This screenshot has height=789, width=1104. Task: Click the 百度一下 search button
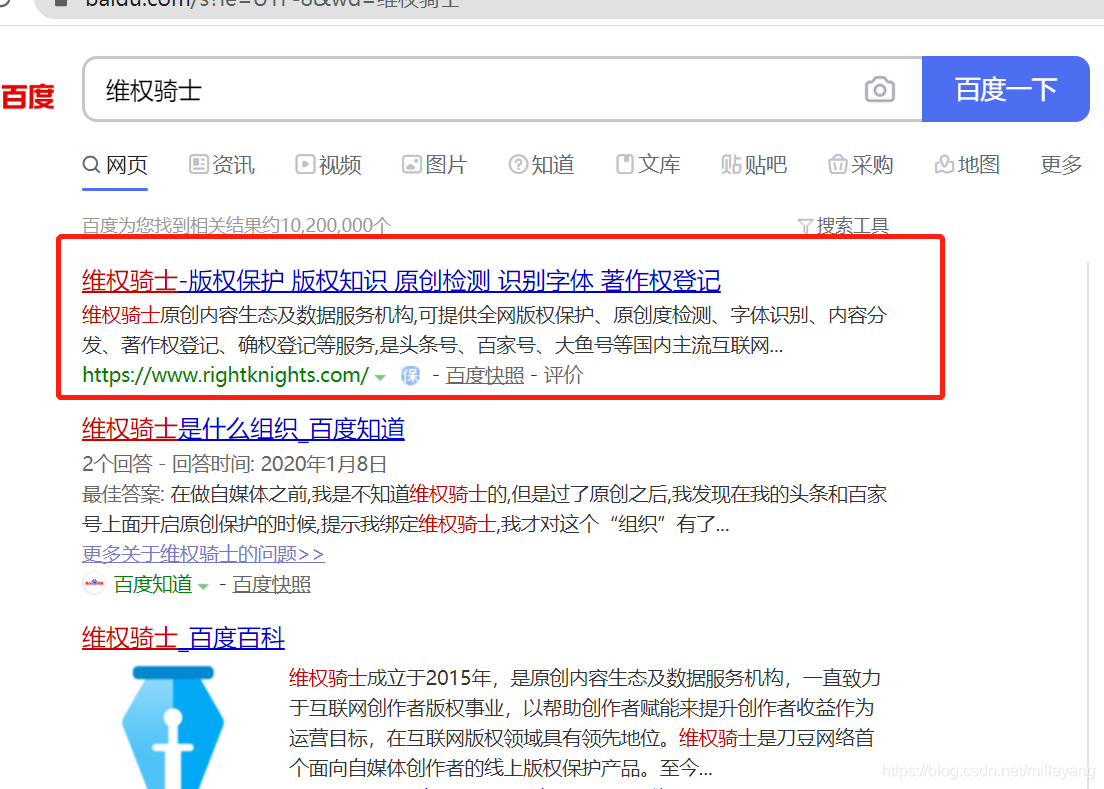pyautogui.click(x=1005, y=89)
